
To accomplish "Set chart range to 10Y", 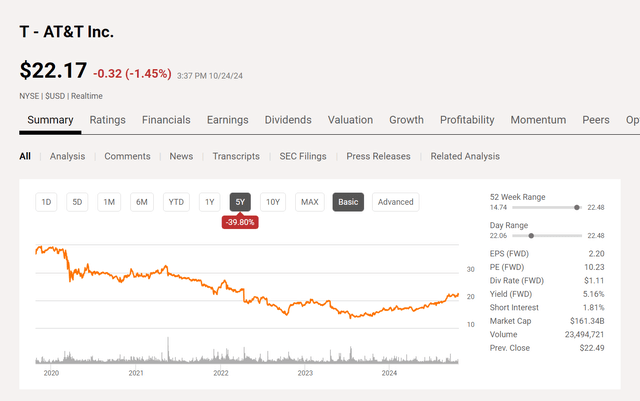I will coord(273,202).
